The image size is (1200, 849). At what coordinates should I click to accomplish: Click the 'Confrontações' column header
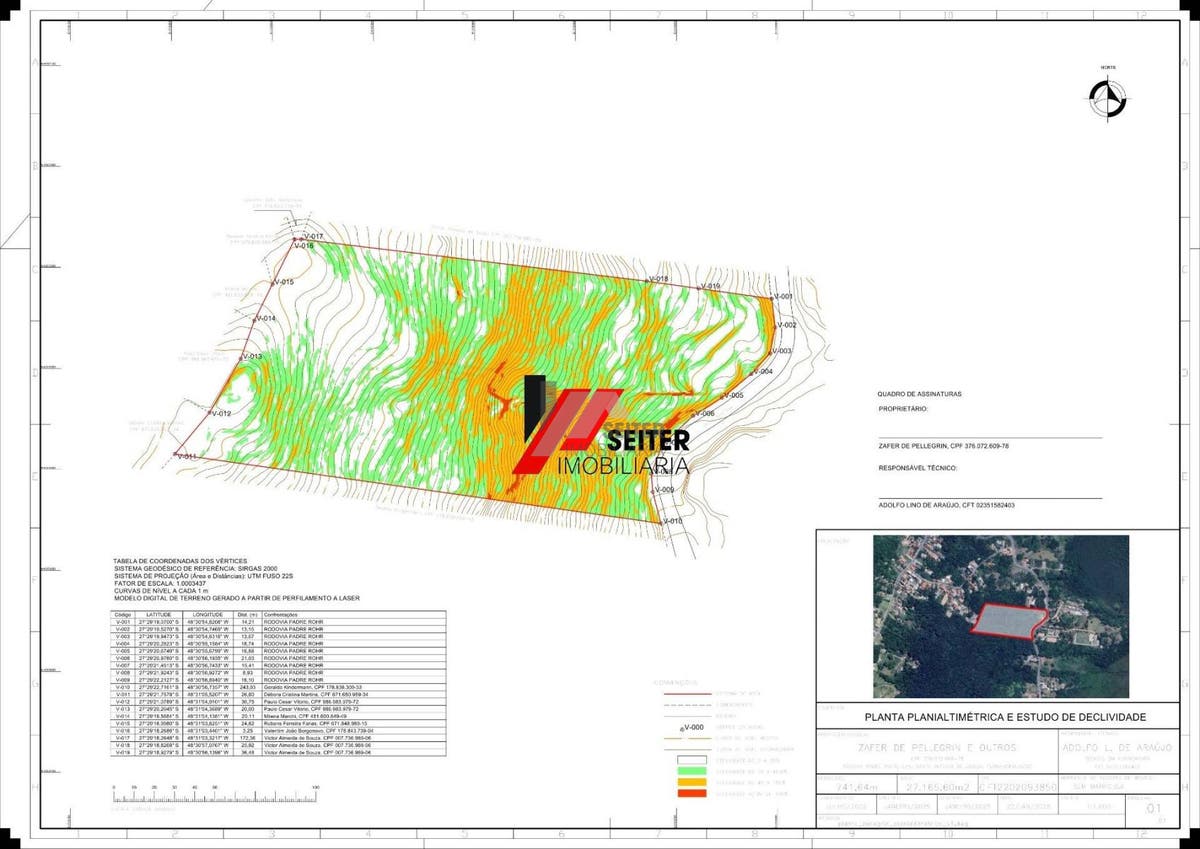(x=279, y=614)
